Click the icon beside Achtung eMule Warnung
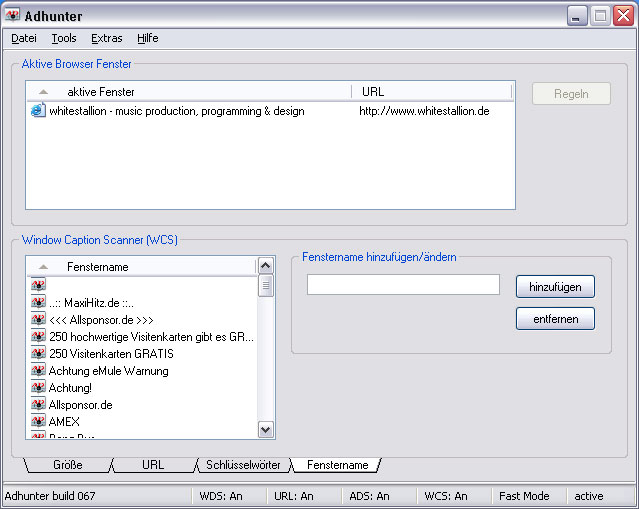Viewport: 639px width, 509px height. point(38,371)
